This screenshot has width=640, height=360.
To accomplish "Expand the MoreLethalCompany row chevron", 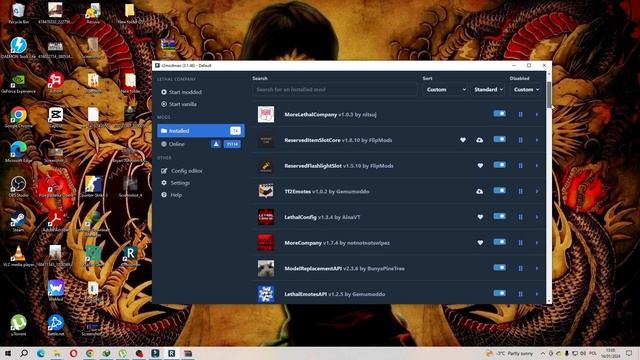I will click(x=537, y=115).
